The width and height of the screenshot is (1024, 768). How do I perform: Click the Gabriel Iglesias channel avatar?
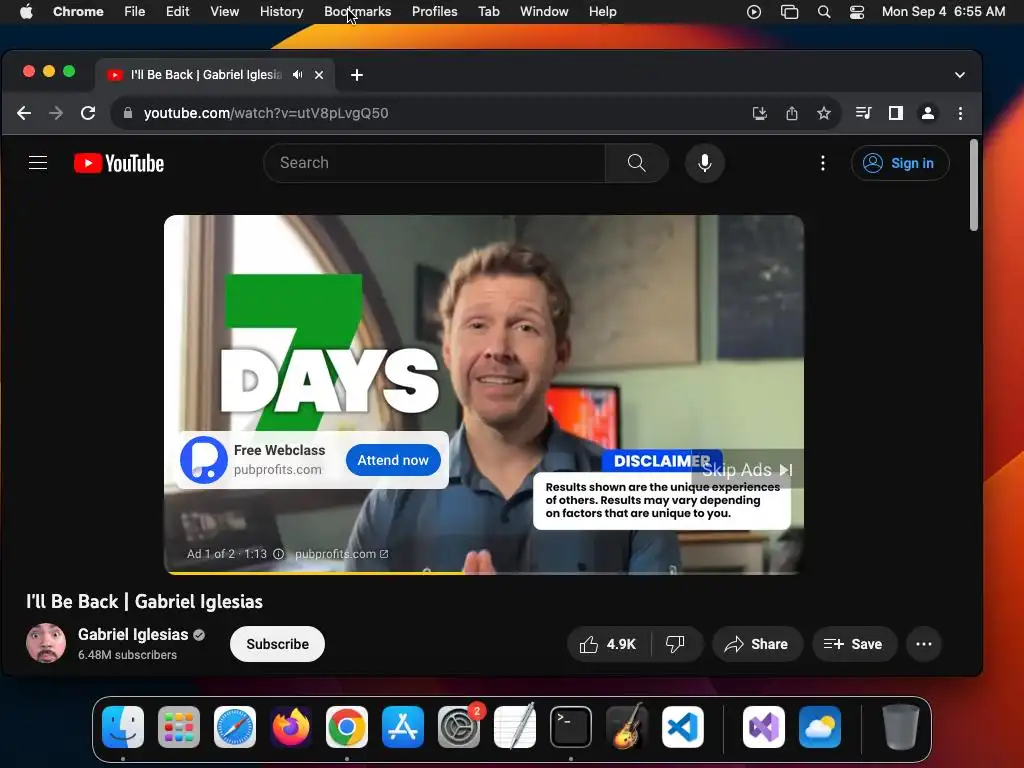46,643
